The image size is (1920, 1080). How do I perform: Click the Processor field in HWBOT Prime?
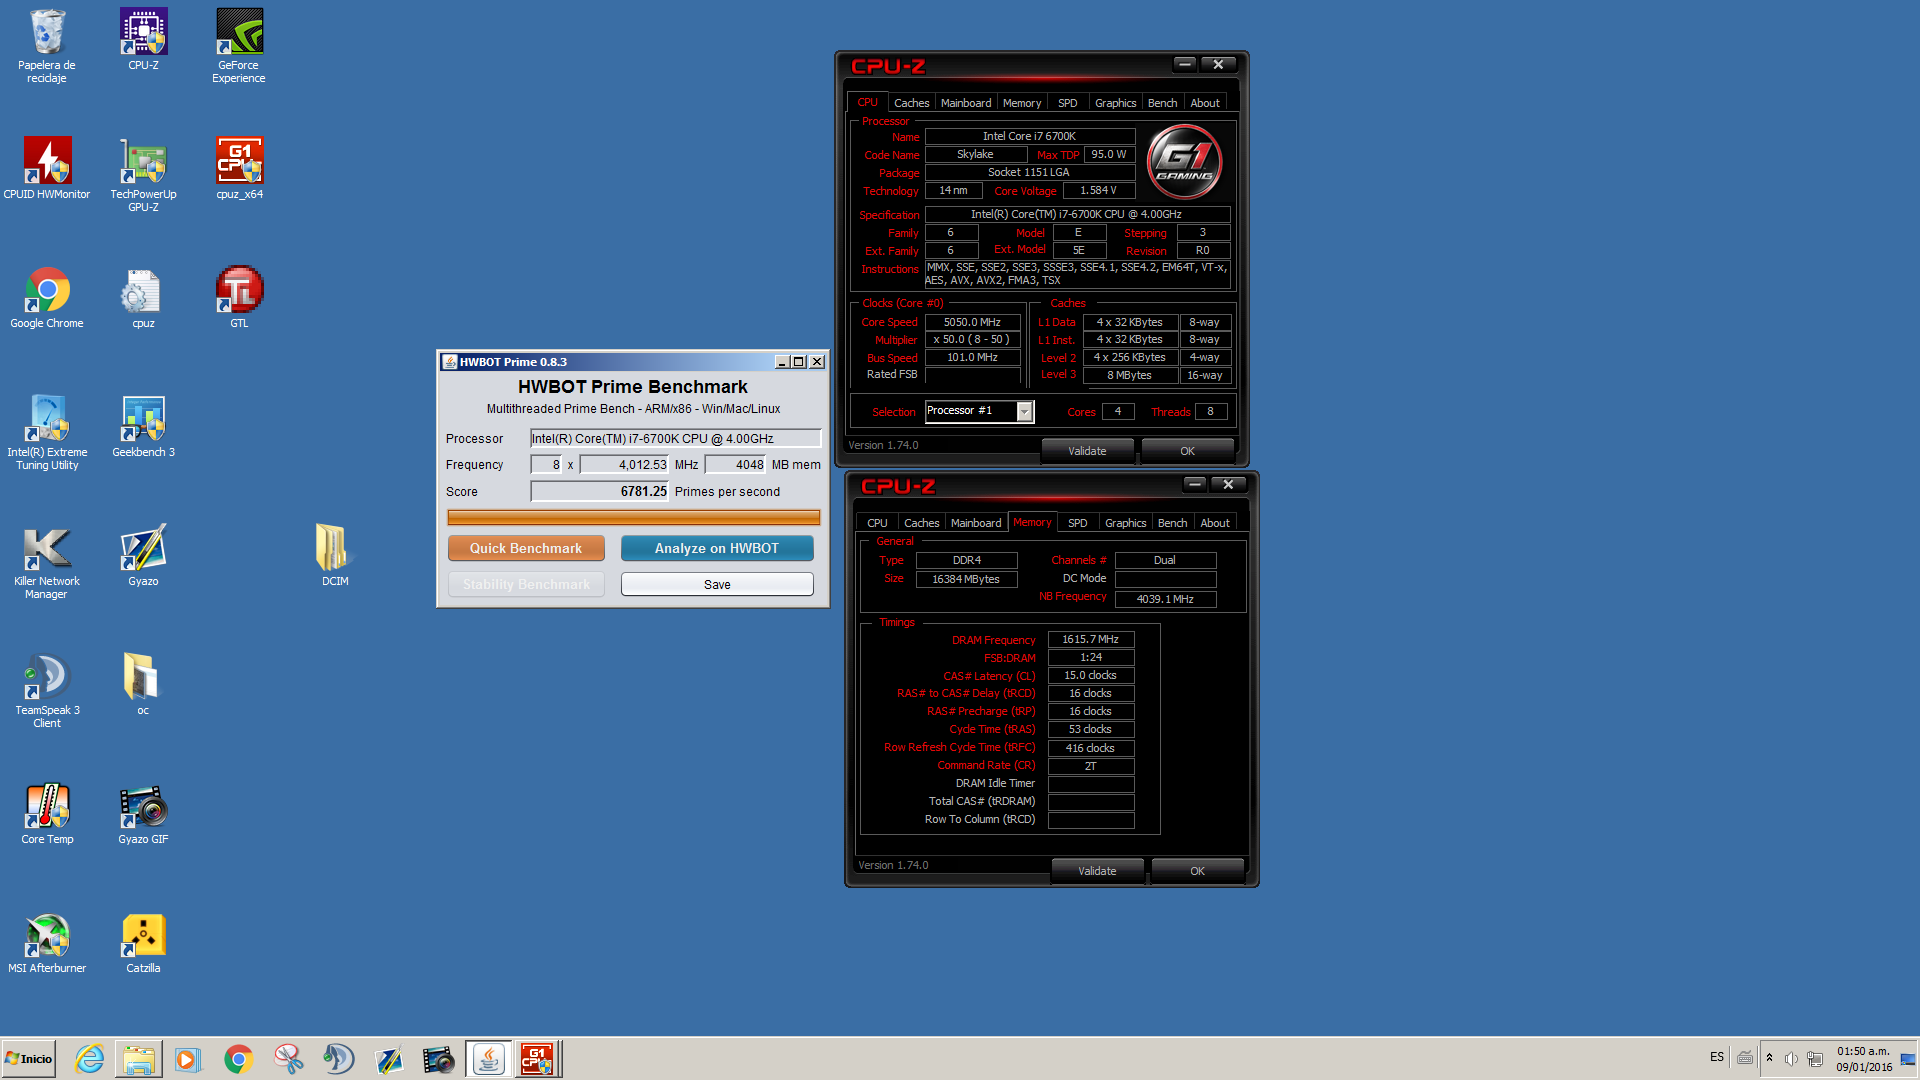(675, 438)
